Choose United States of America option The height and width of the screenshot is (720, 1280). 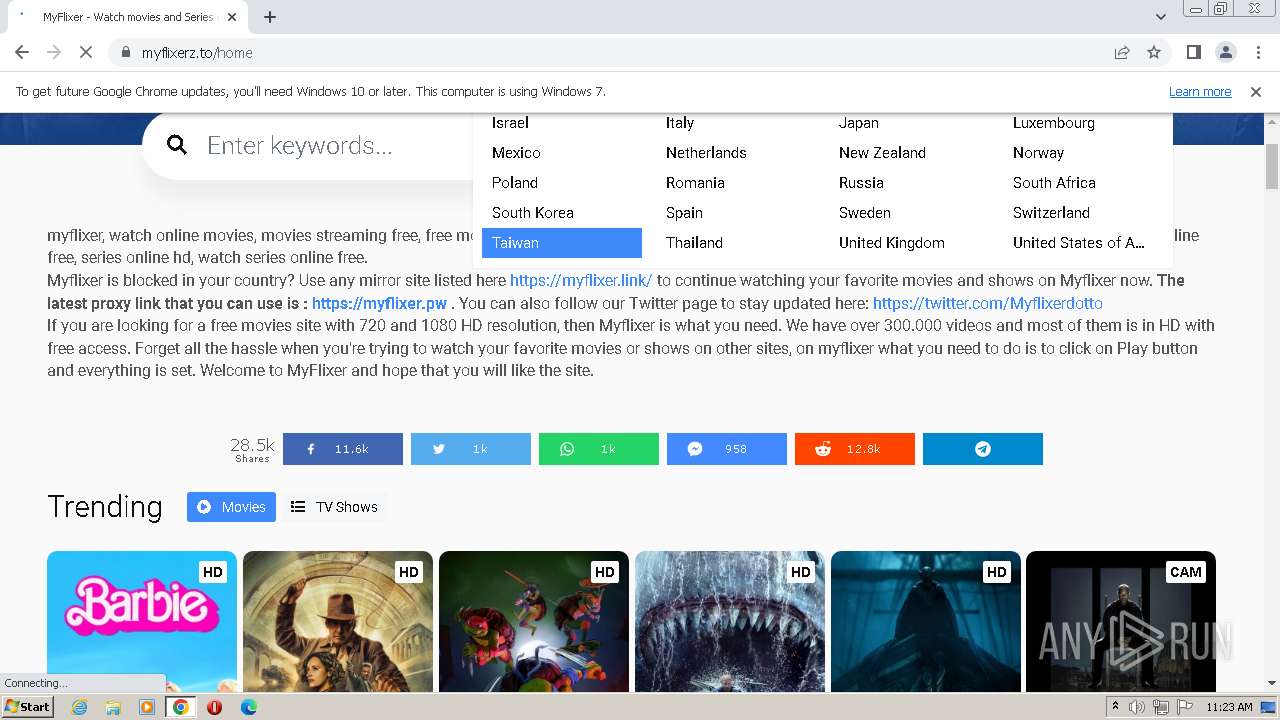(x=1079, y=243)
